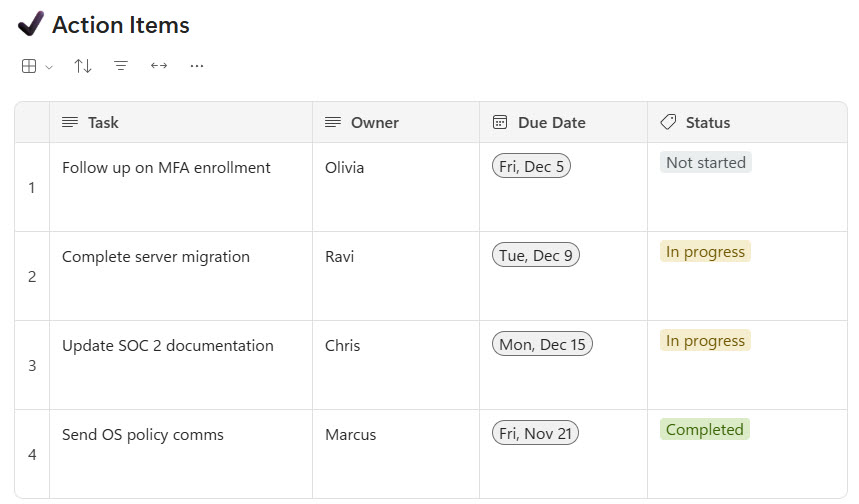This screenshot has width=859, height=504.
Task: Open the Completed status selector
Action: (x=704, y=430)
